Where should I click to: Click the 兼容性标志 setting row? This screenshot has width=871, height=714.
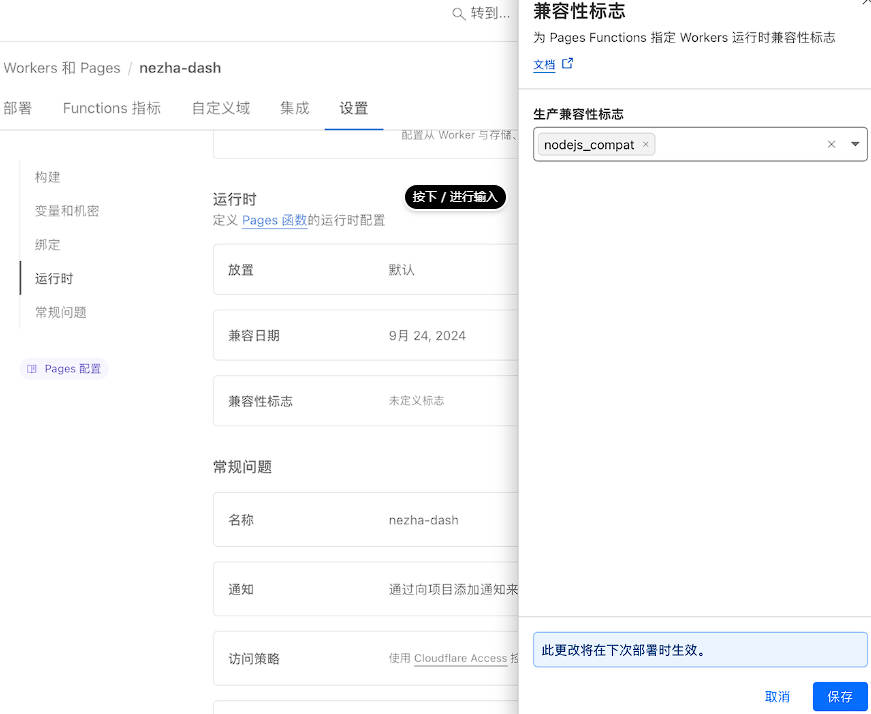point(366,401)
